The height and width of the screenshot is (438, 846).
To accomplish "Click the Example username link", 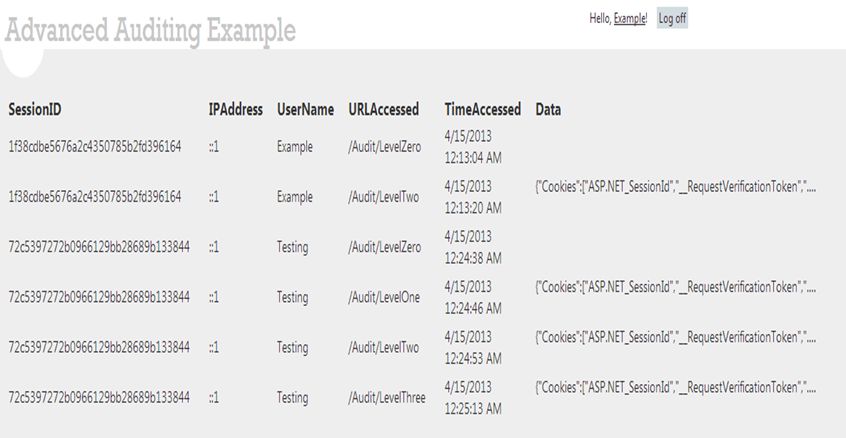I will point(629,18).
